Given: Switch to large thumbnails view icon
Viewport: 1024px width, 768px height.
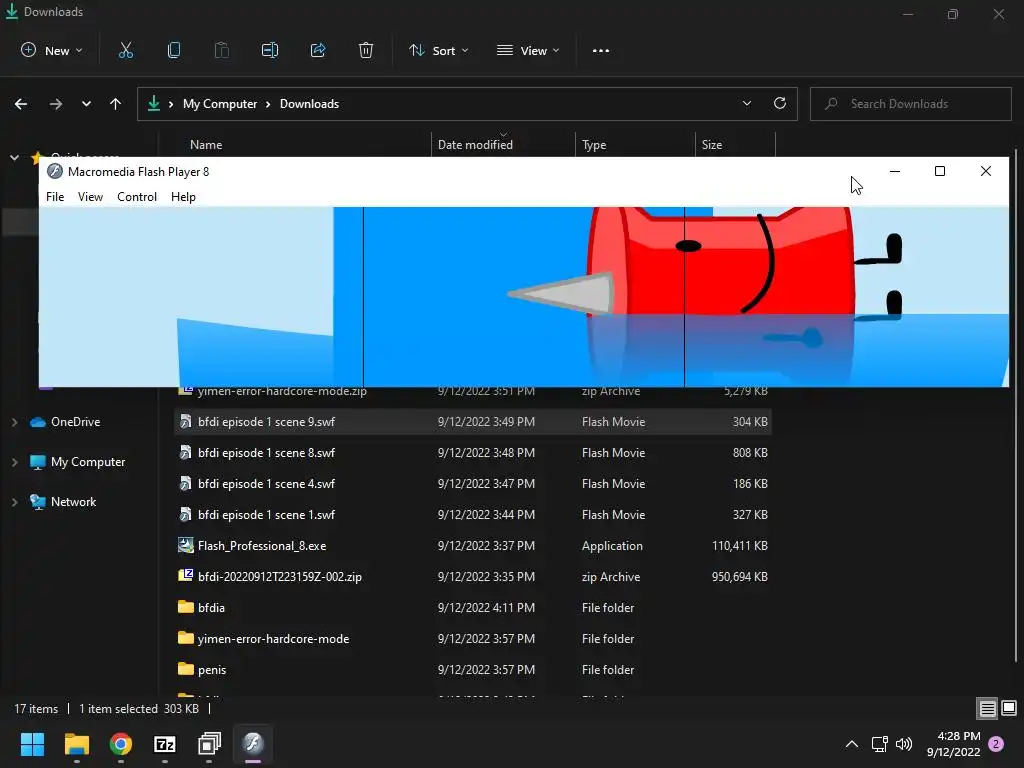Looking at the screenshot, I should tap(1009, 708).
